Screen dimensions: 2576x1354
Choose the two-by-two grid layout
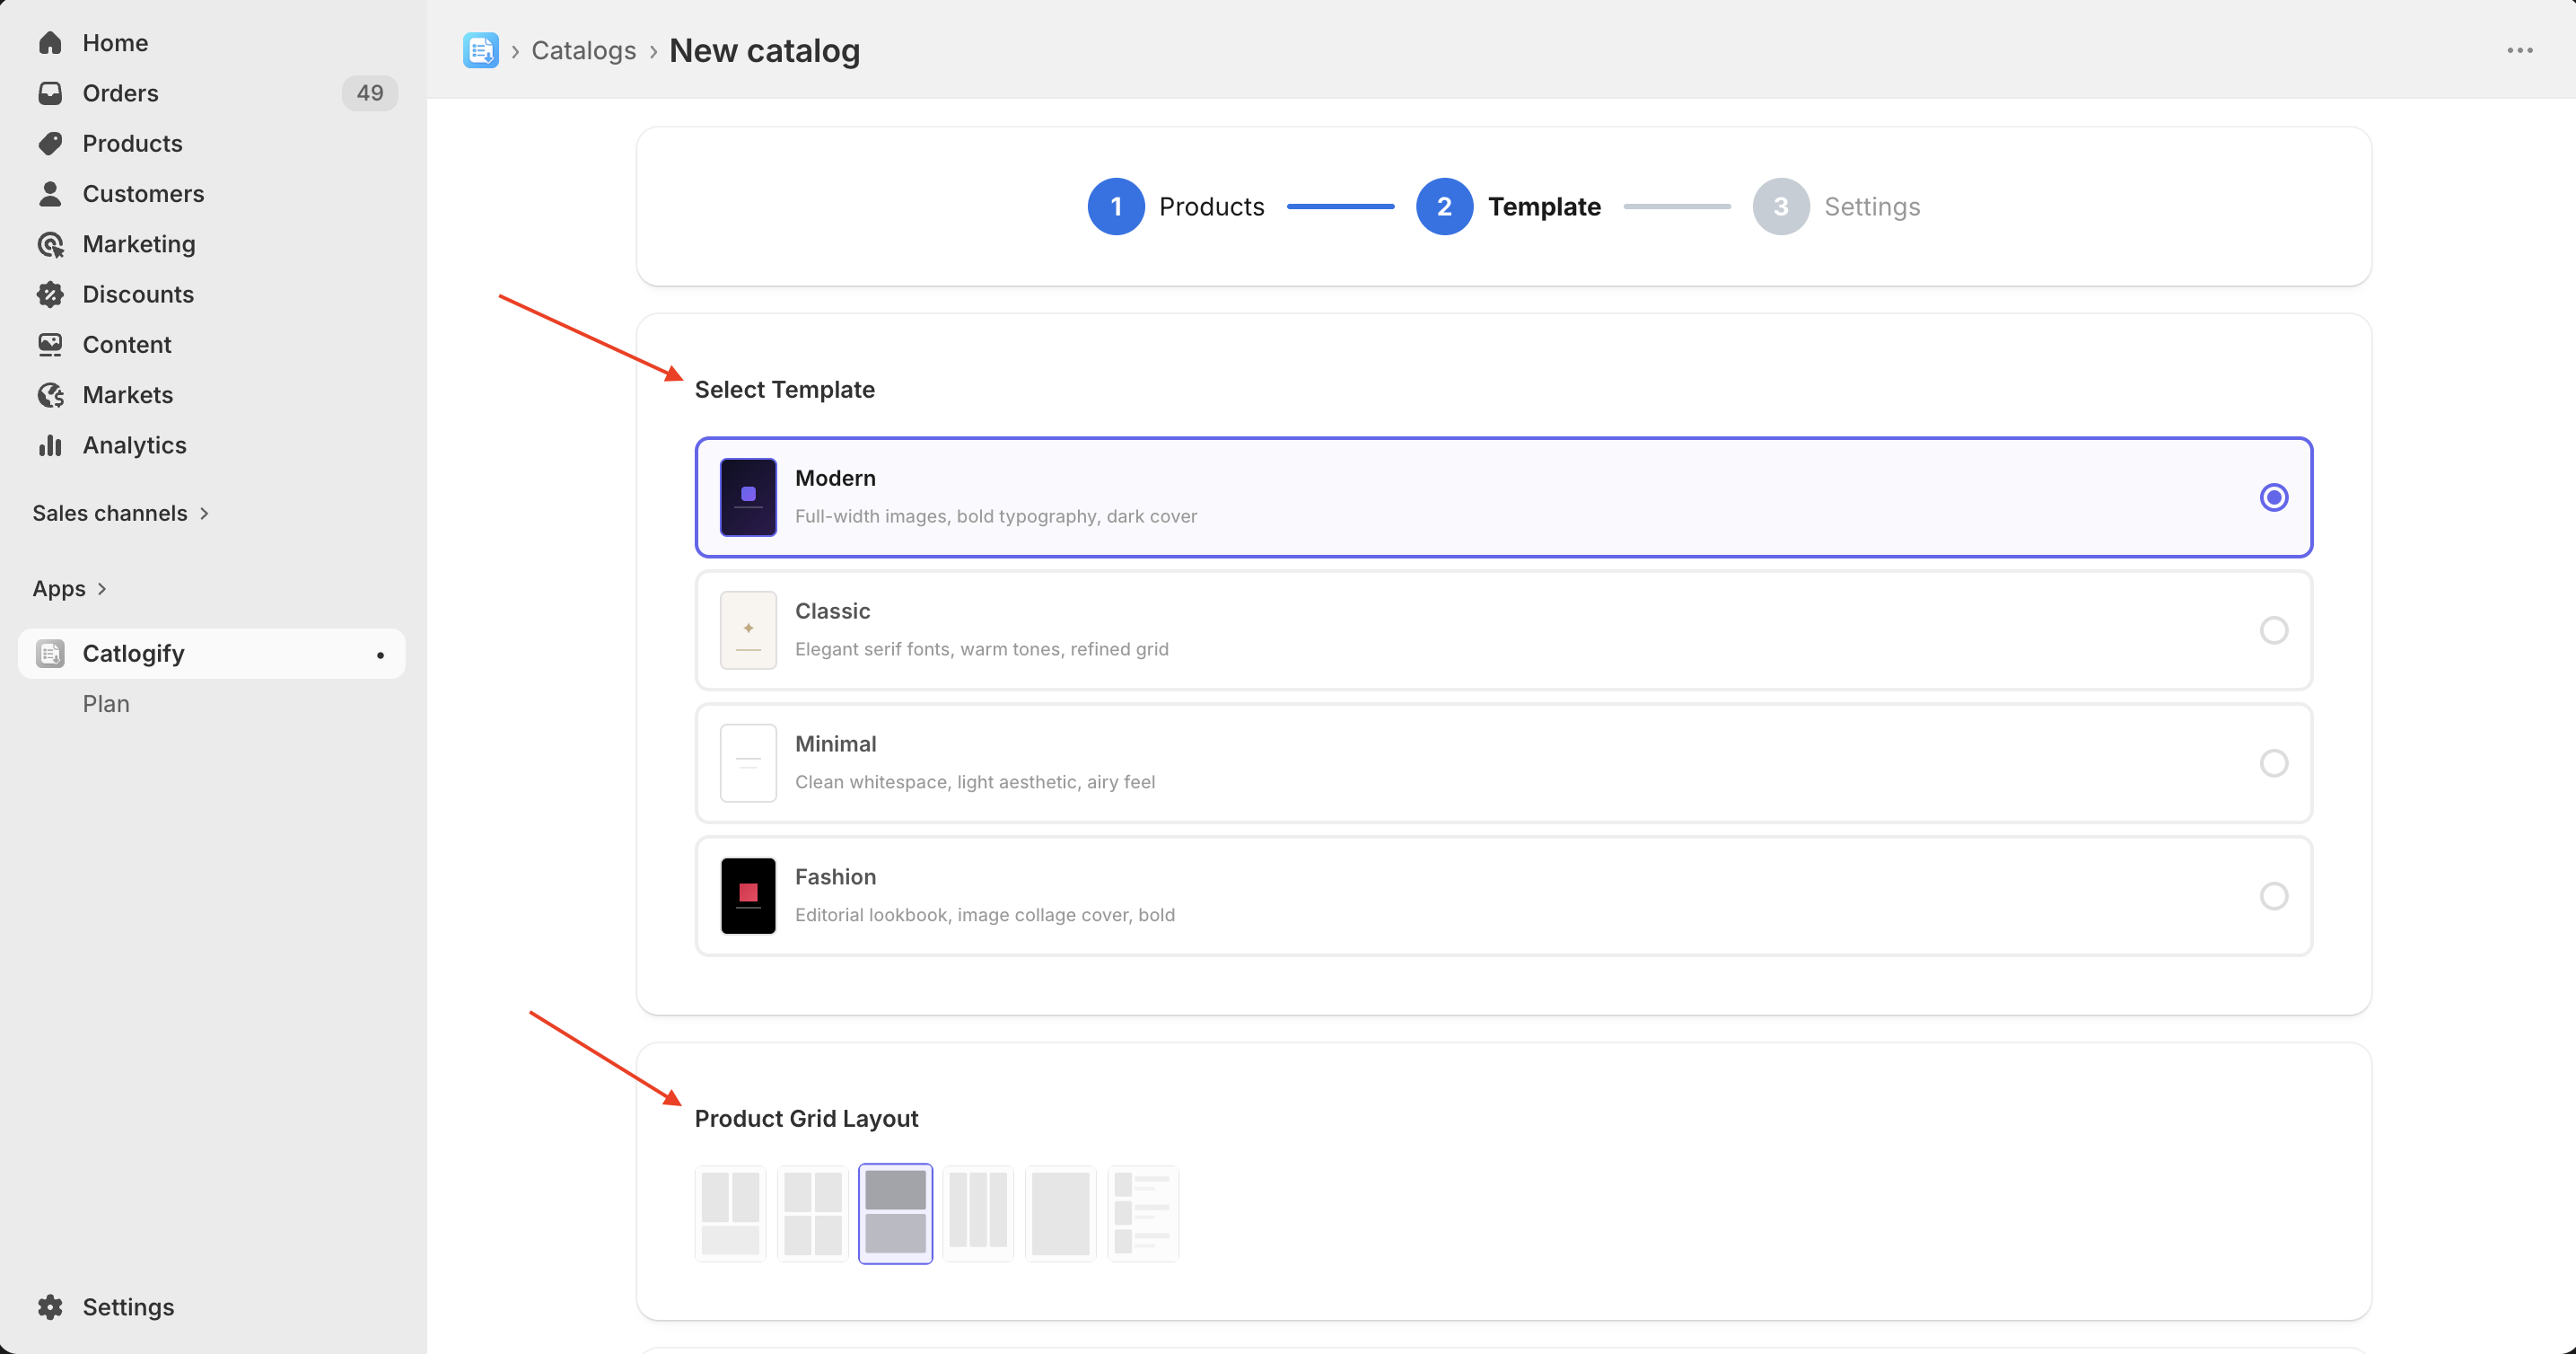[x=813, y=1213]
